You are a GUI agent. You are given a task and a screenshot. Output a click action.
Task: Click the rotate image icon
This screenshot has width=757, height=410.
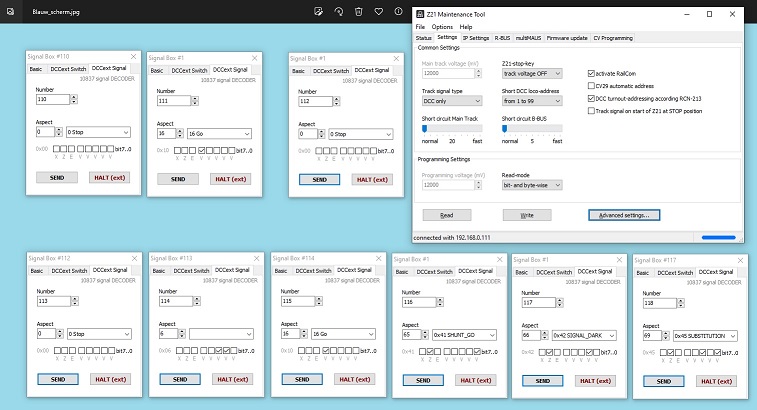[338, 12]
